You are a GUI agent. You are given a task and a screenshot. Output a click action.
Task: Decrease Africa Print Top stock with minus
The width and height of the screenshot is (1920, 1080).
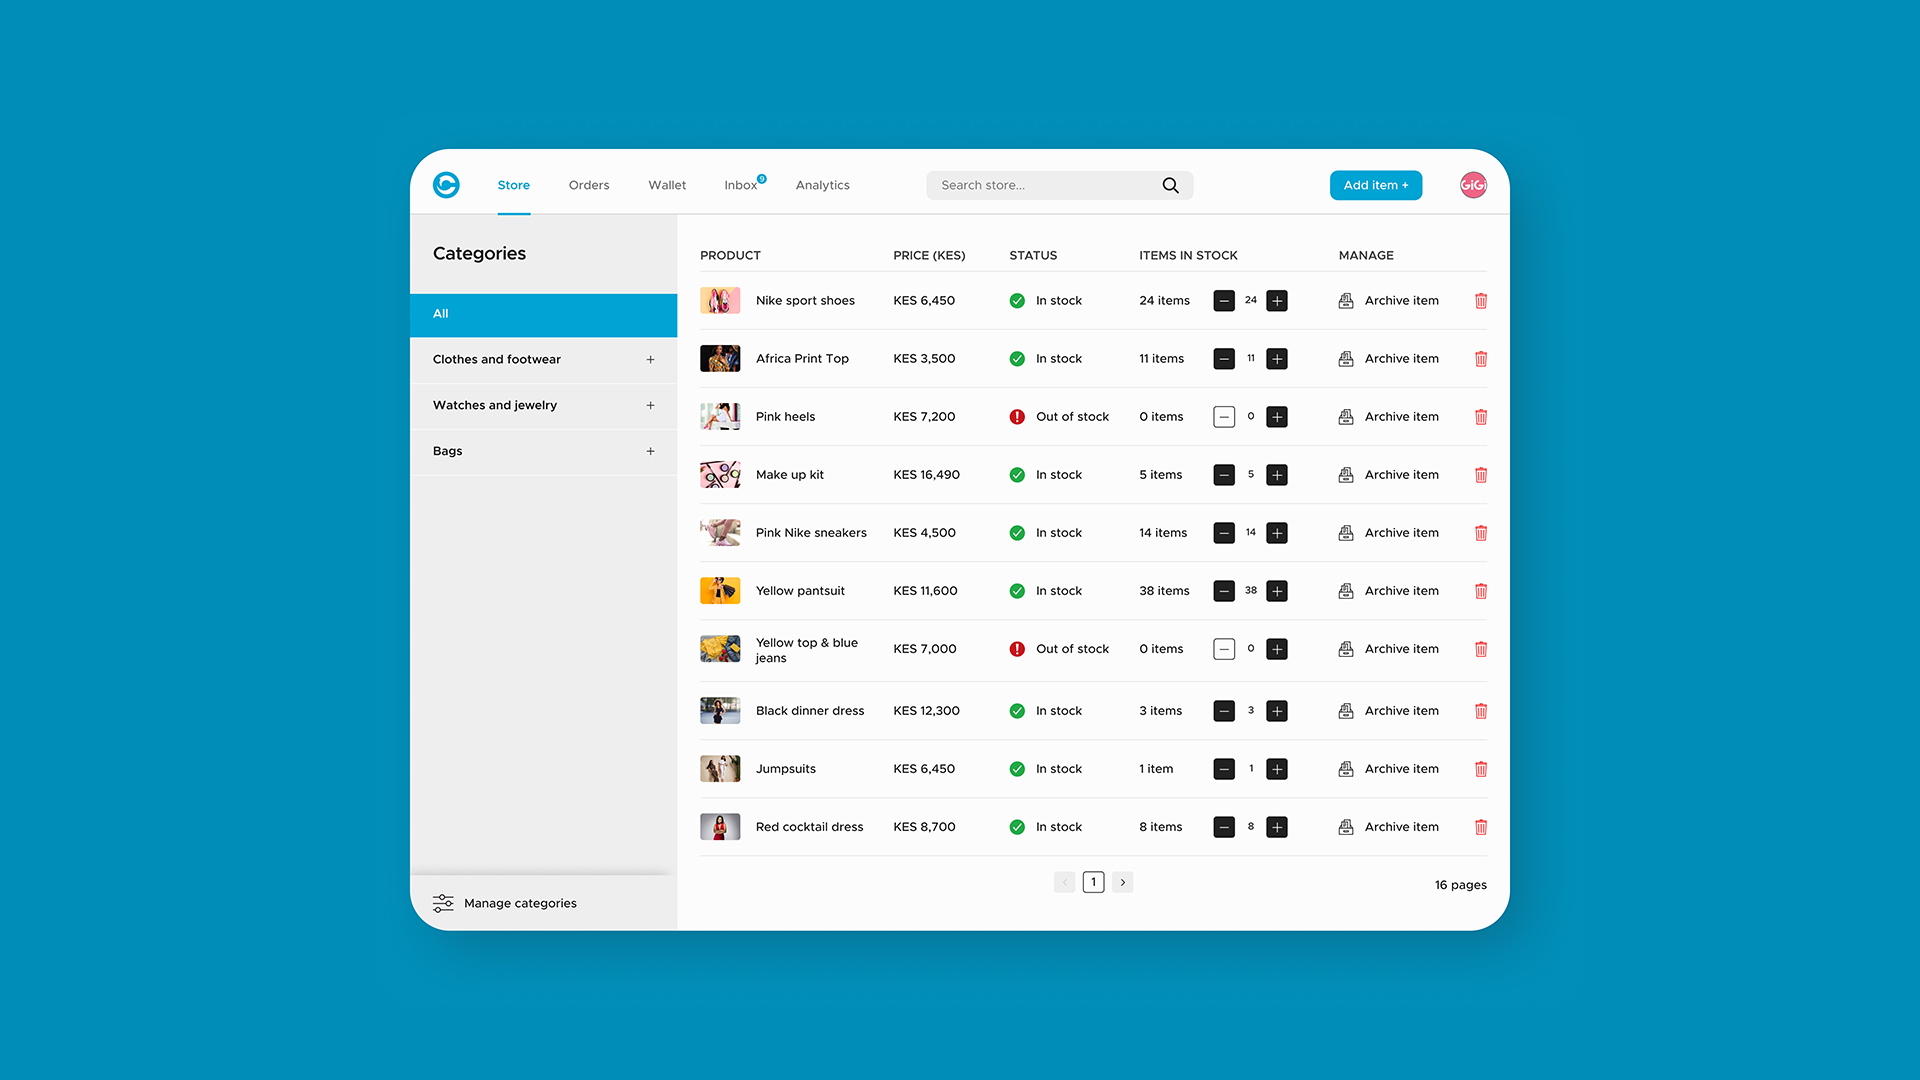pyautogui.click(x=1224, y=359)
